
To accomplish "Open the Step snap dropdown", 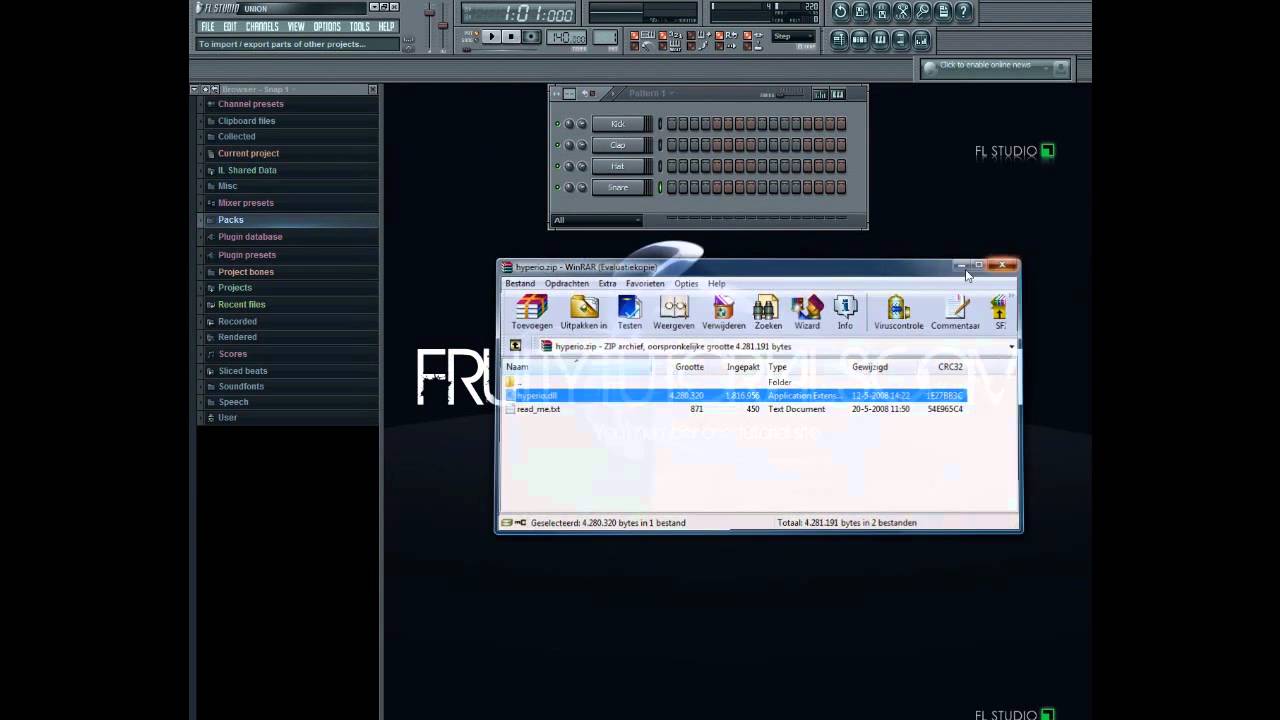I will 793,37.
